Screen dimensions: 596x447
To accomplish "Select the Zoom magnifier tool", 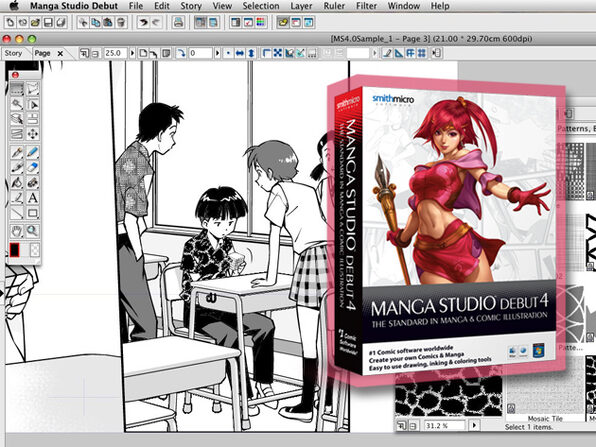I will coord(33,231).
